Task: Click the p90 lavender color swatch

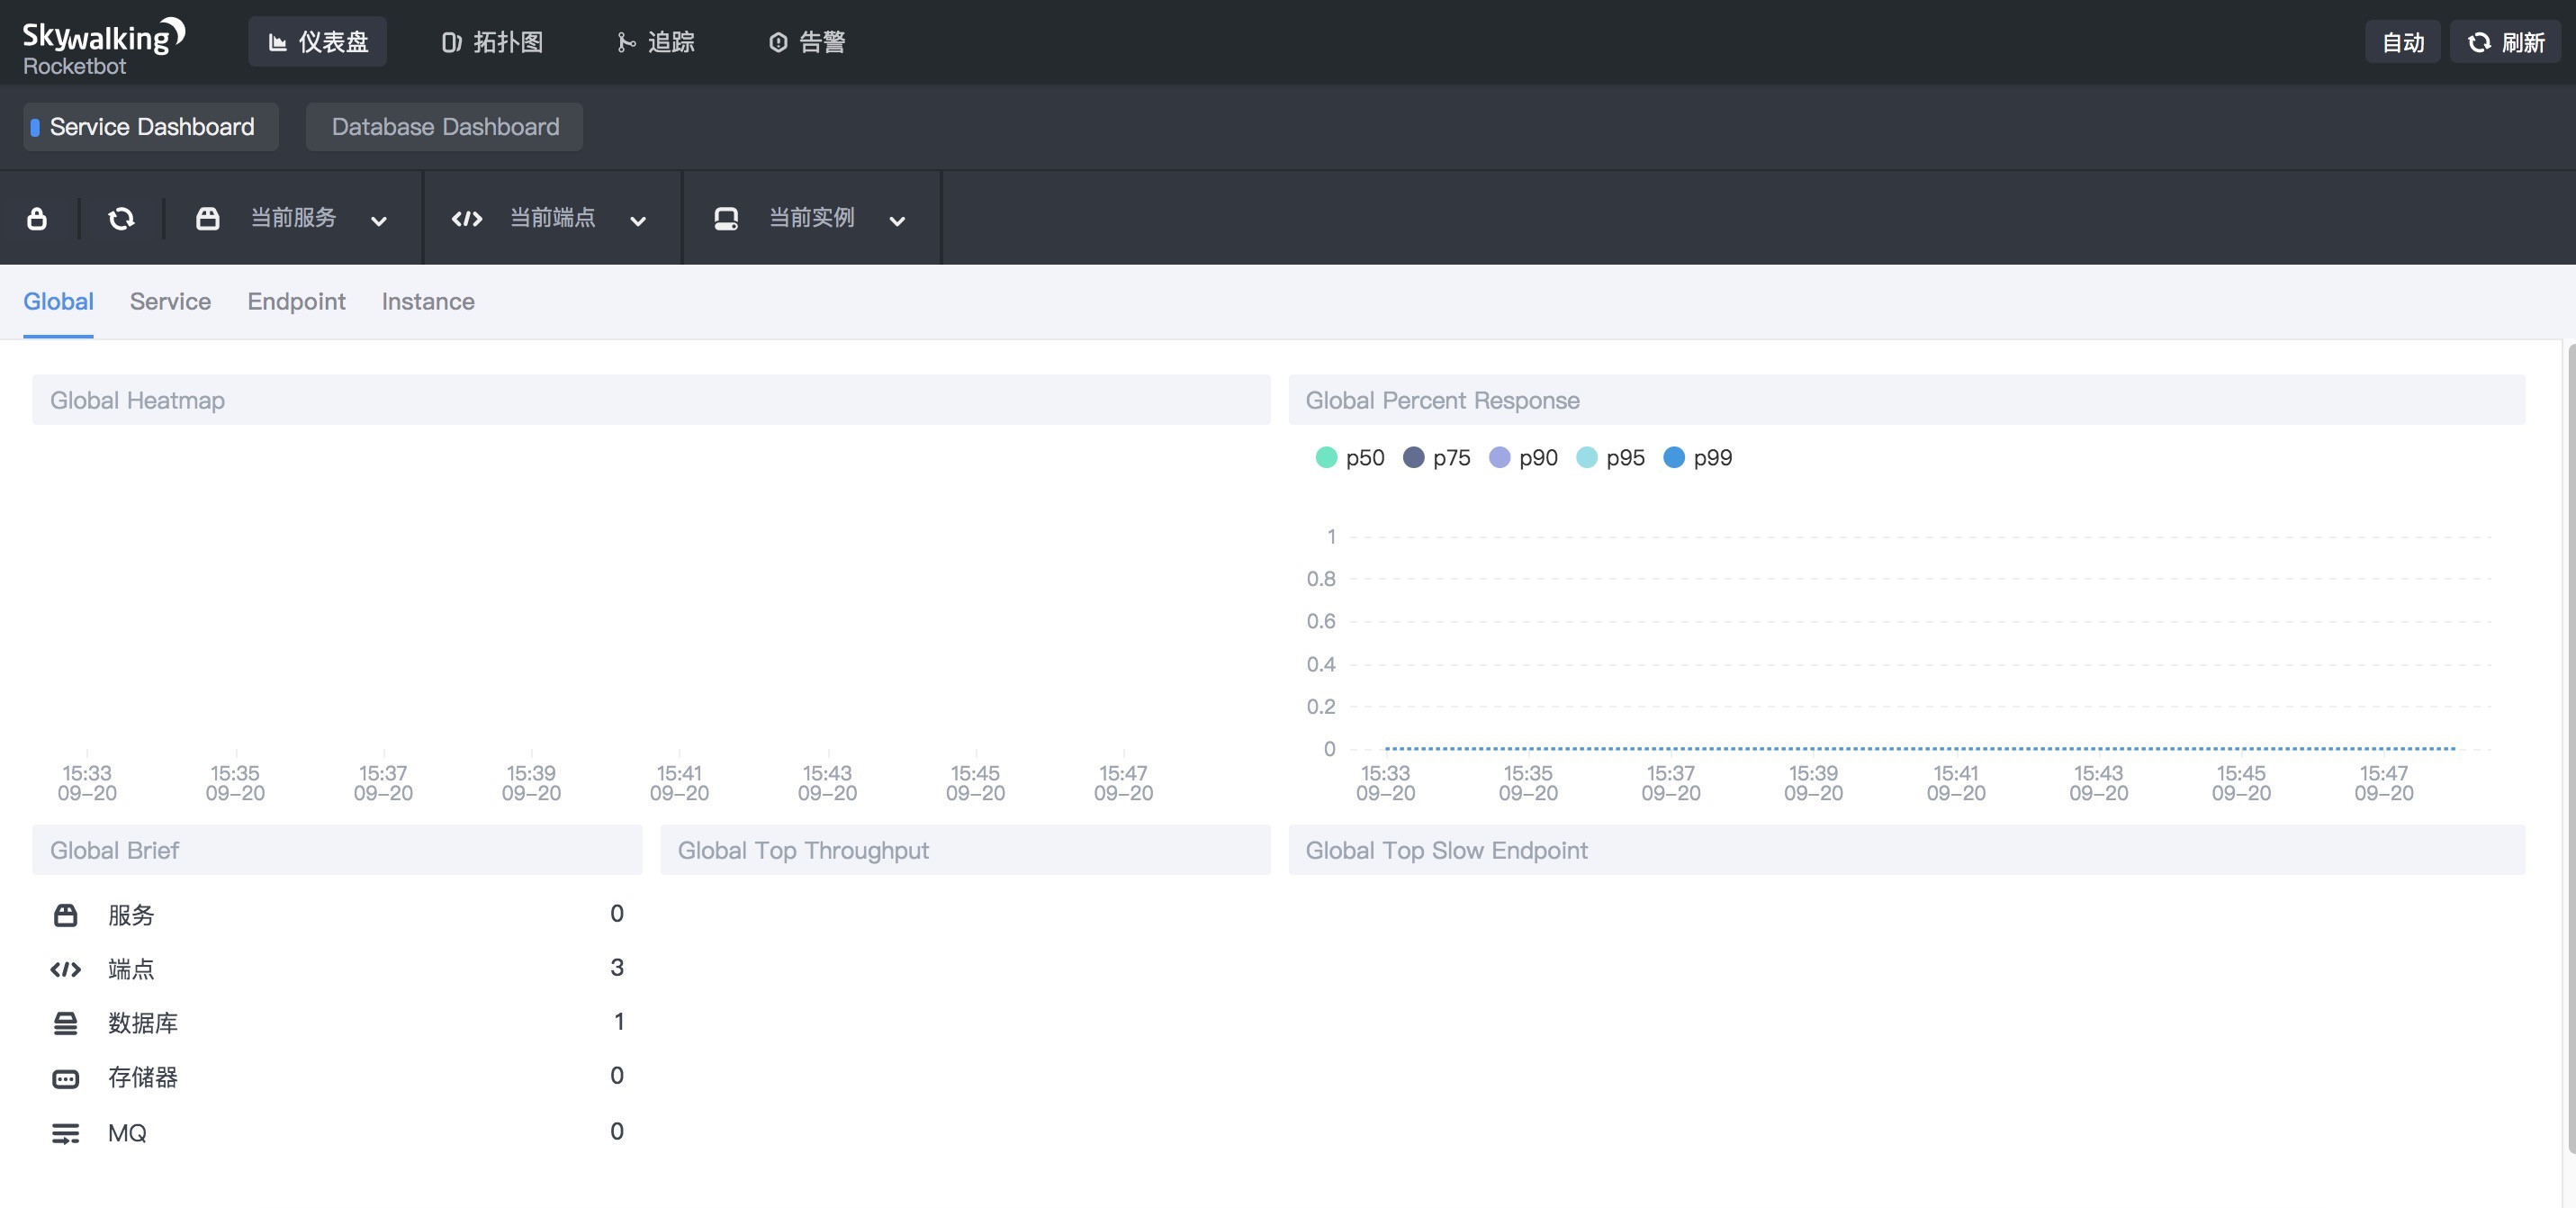Action: [x=1499, y=458]
